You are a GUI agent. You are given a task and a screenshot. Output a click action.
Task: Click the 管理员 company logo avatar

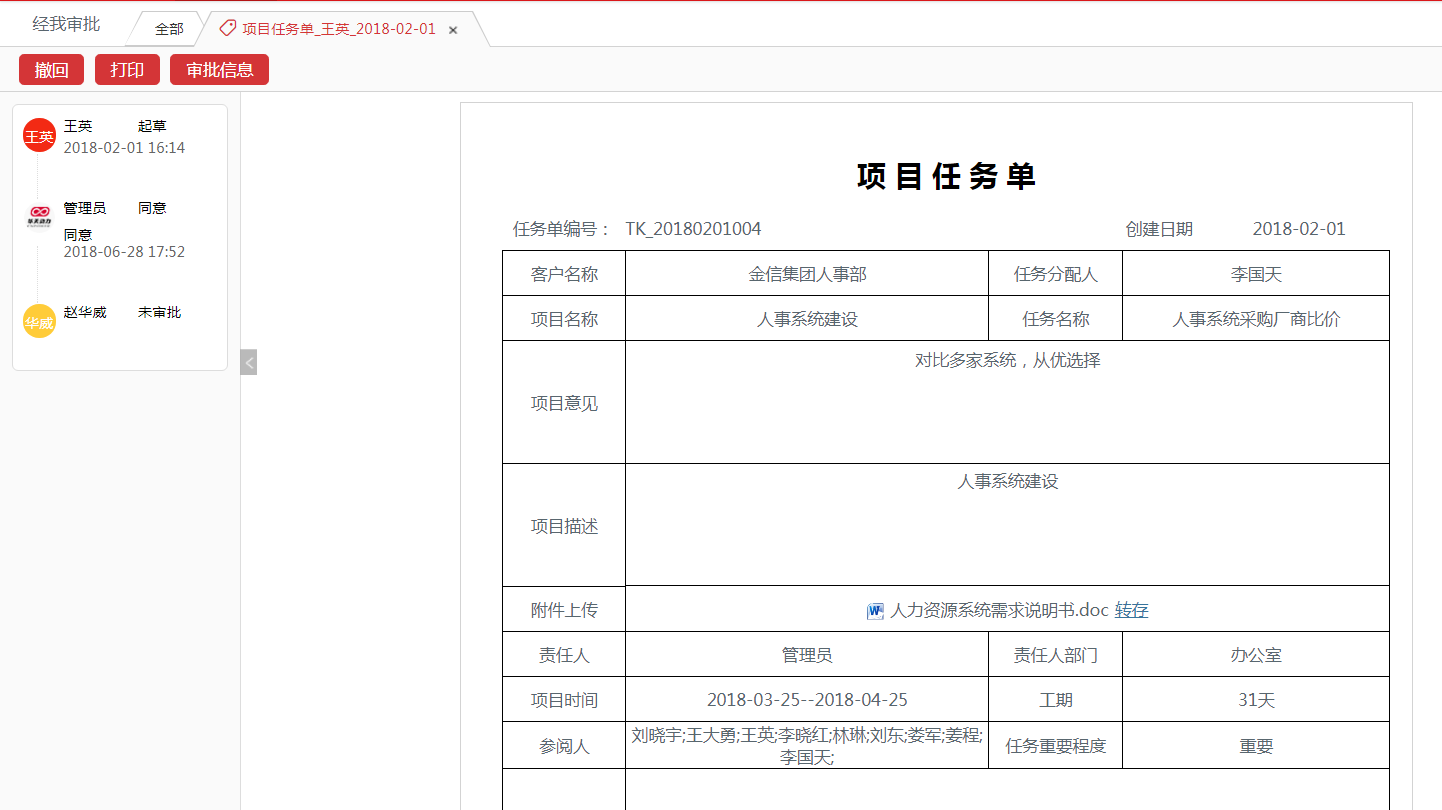39,216
